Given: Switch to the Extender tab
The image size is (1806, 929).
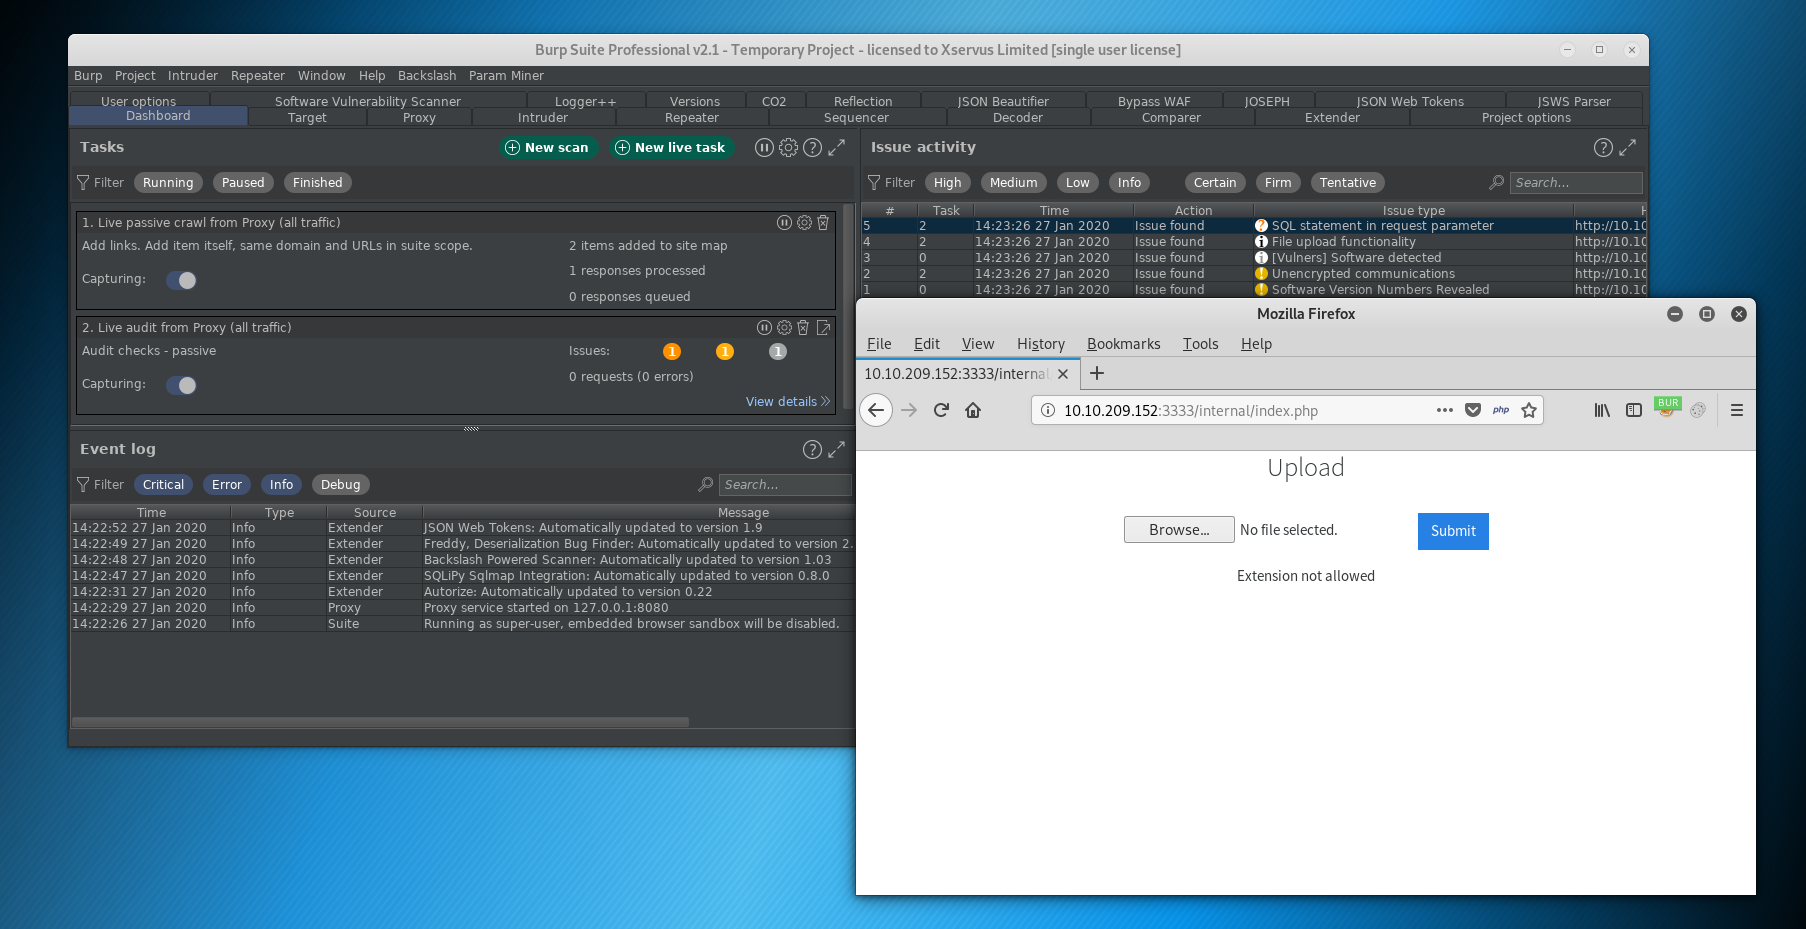Looking at the screenshot, I should coord(1332,118).
